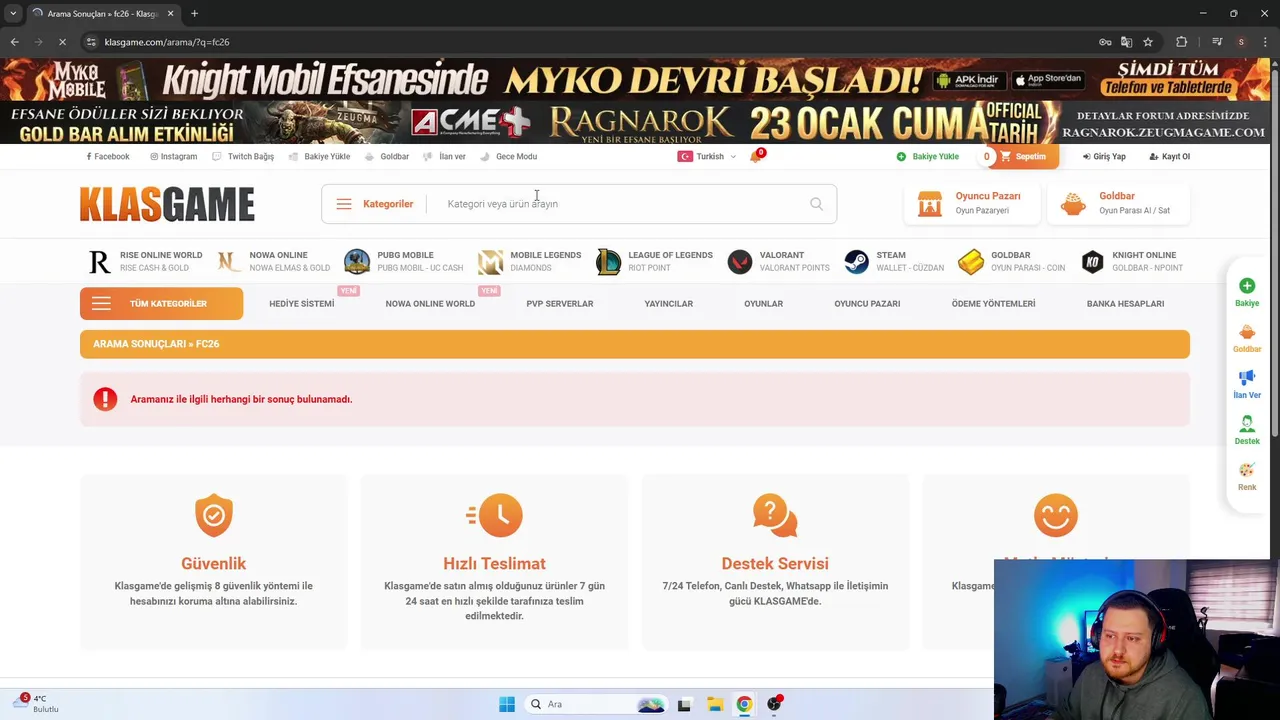Select the Oyunlar menu item
The width and height of the screenshot is (1280, 720).
coord(763,303)
